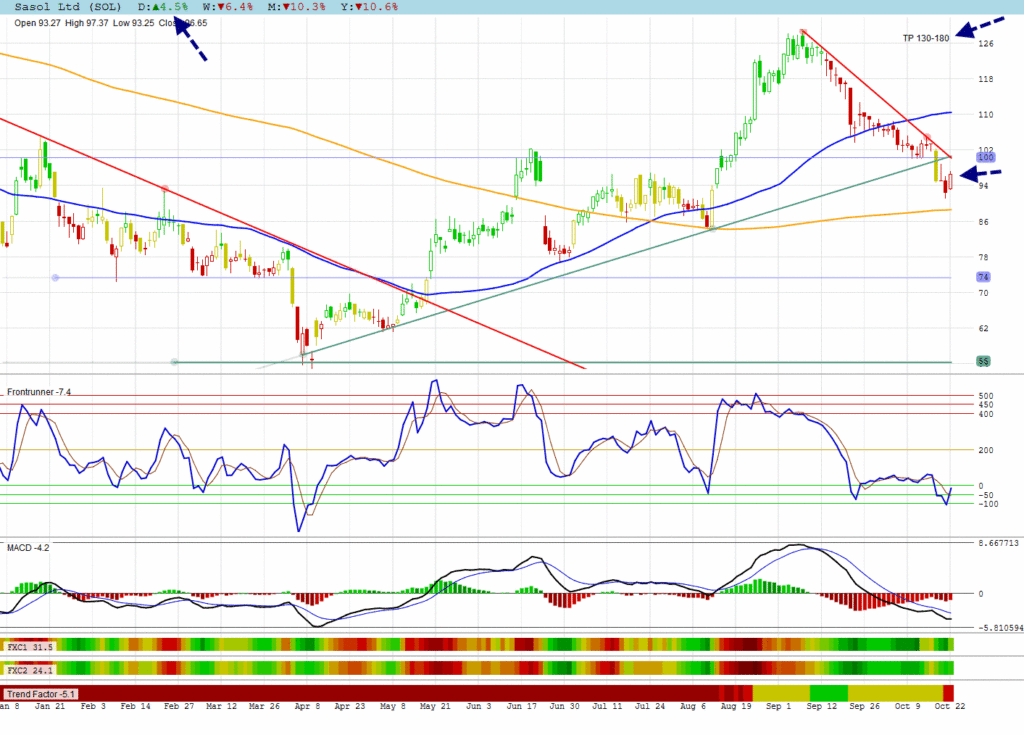Click the Trend Factor -5.1 label
The width and height of the screenshot is (1024, 735).
[41, 693]
